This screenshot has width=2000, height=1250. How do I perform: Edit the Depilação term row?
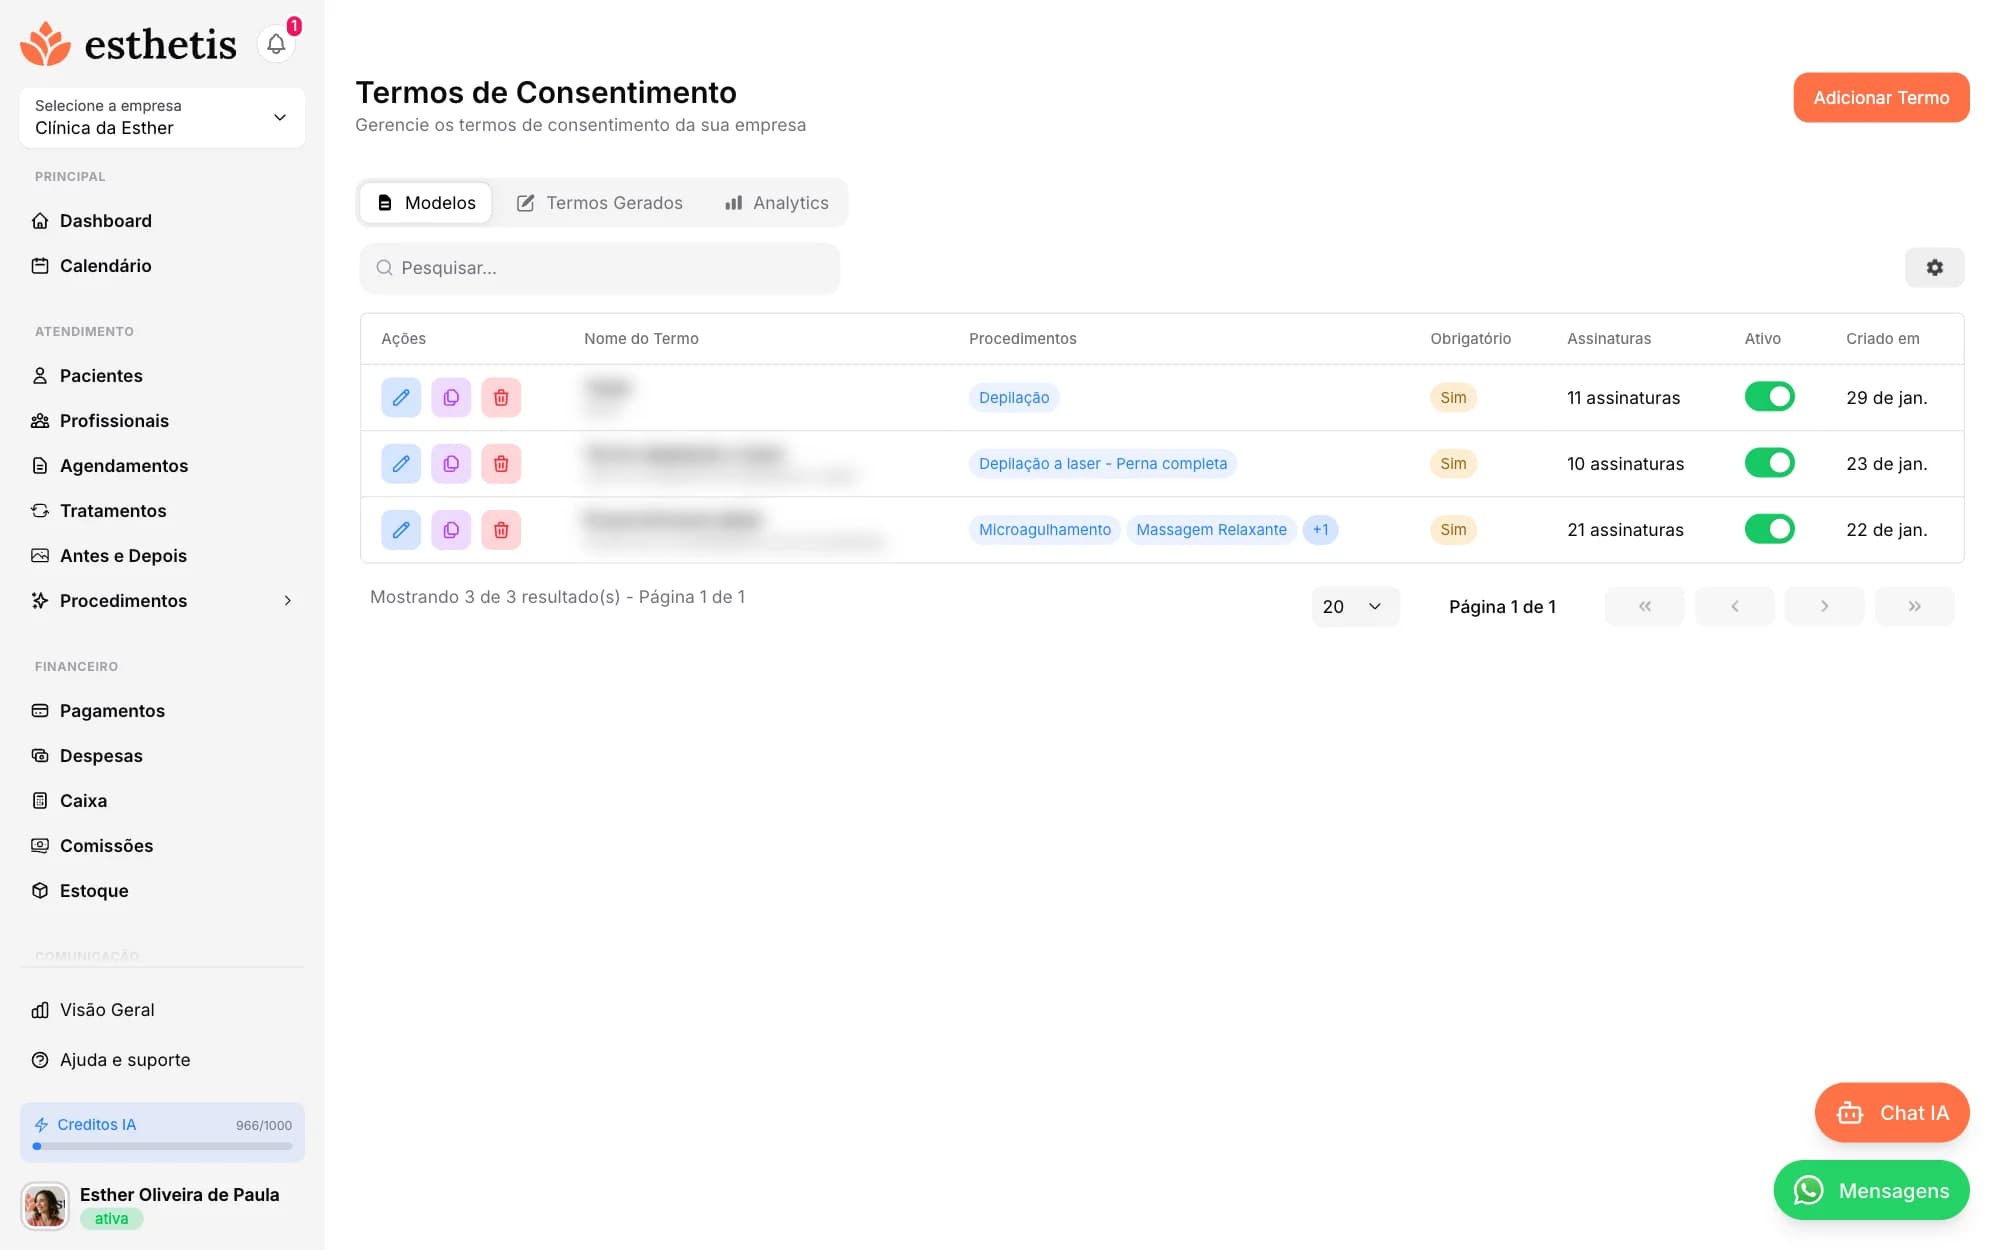pos(401,397)
